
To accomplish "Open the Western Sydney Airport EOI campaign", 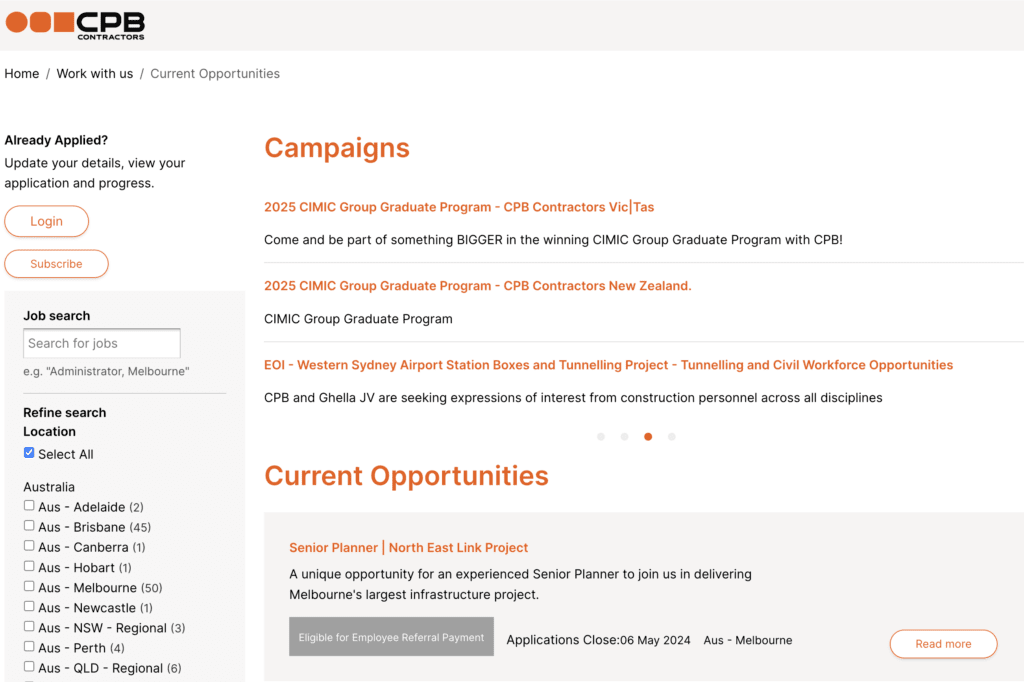I will (x=608, y=365).
